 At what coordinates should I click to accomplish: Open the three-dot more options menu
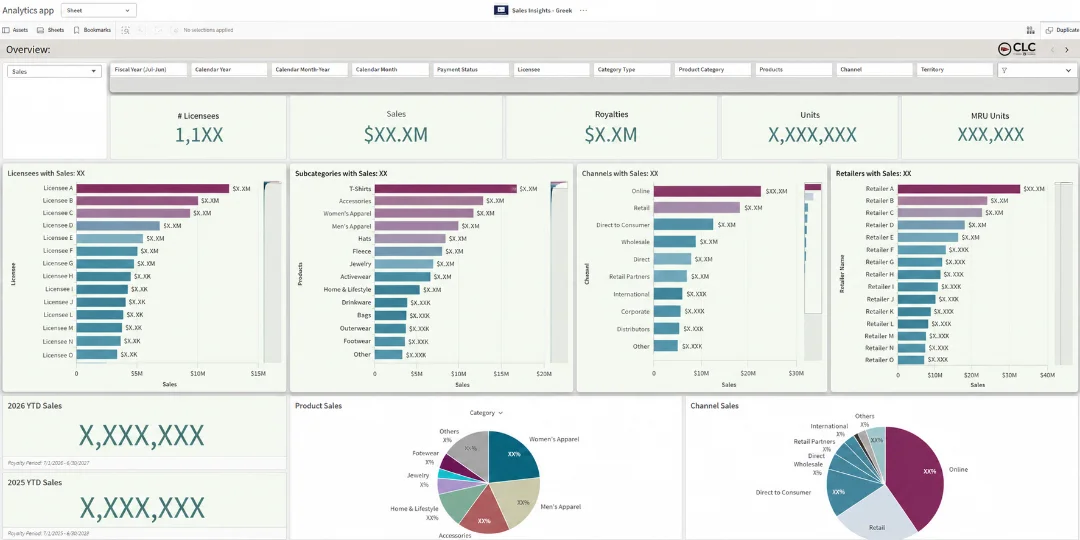[x=583, y=10]
